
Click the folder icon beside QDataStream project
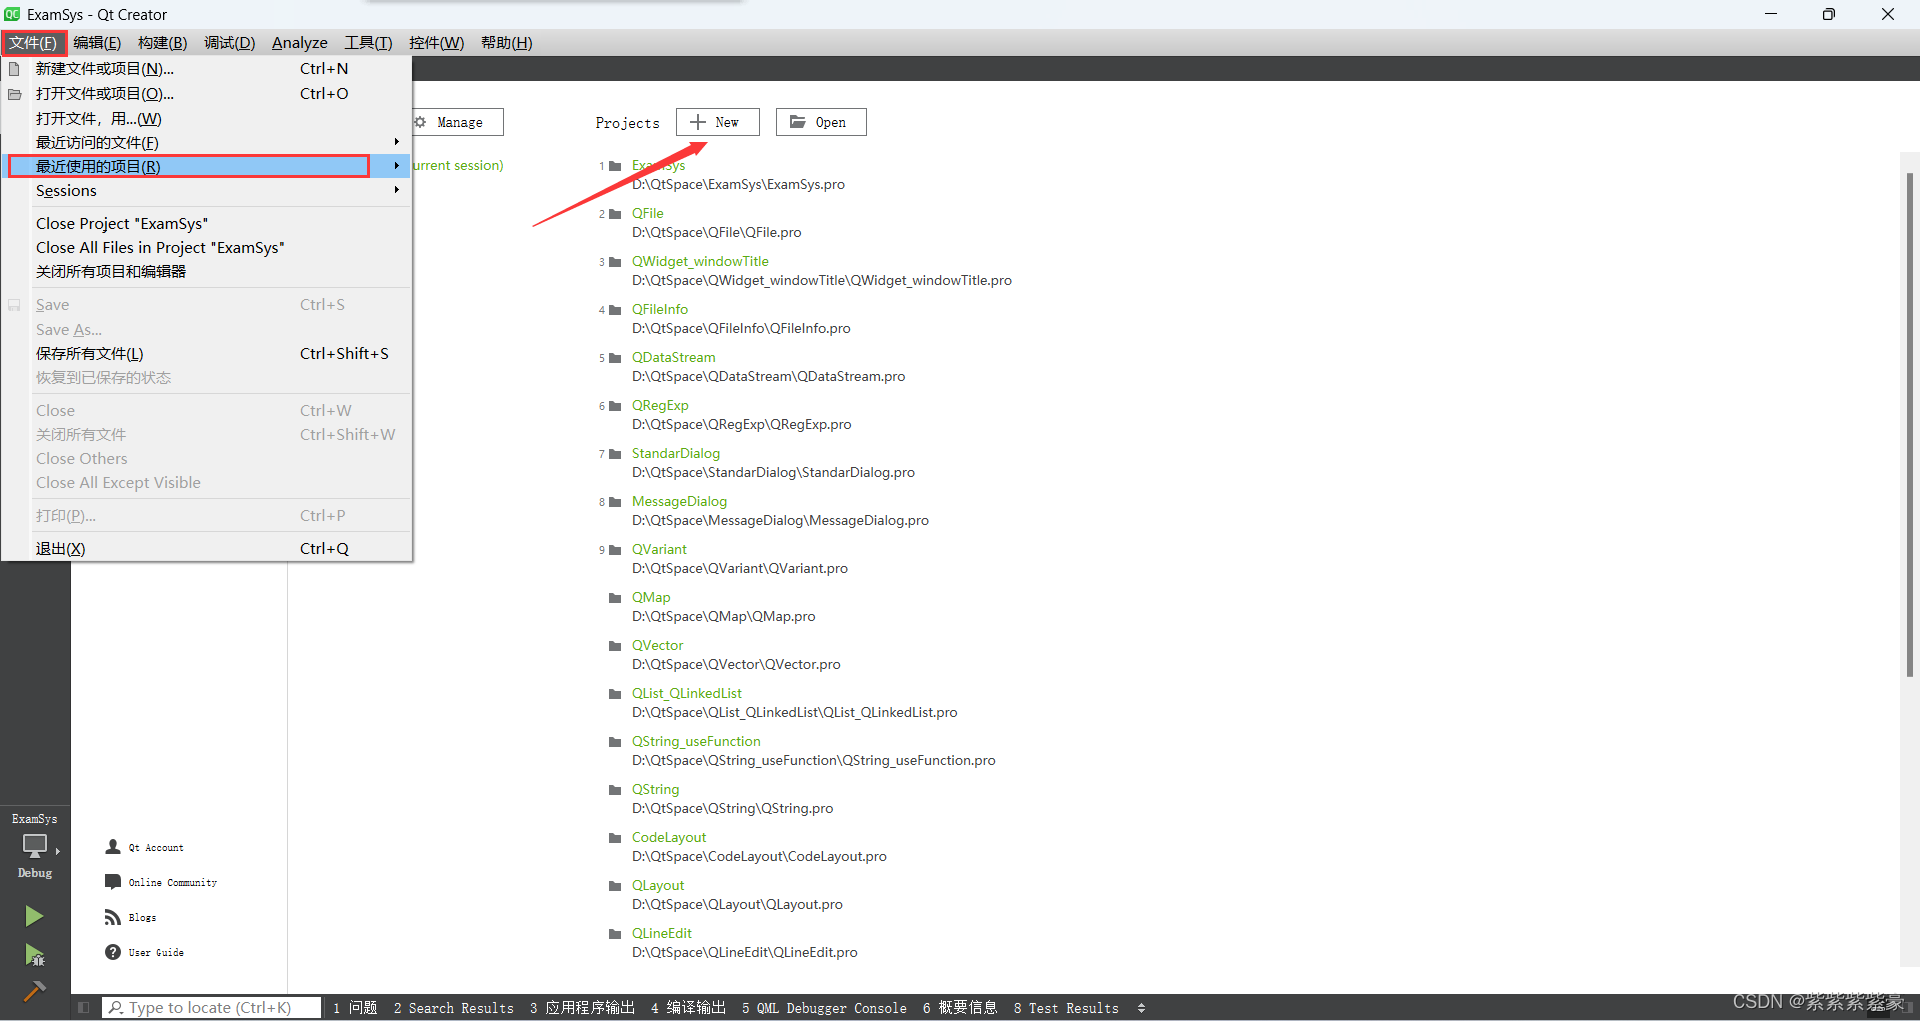click(615, 358)
